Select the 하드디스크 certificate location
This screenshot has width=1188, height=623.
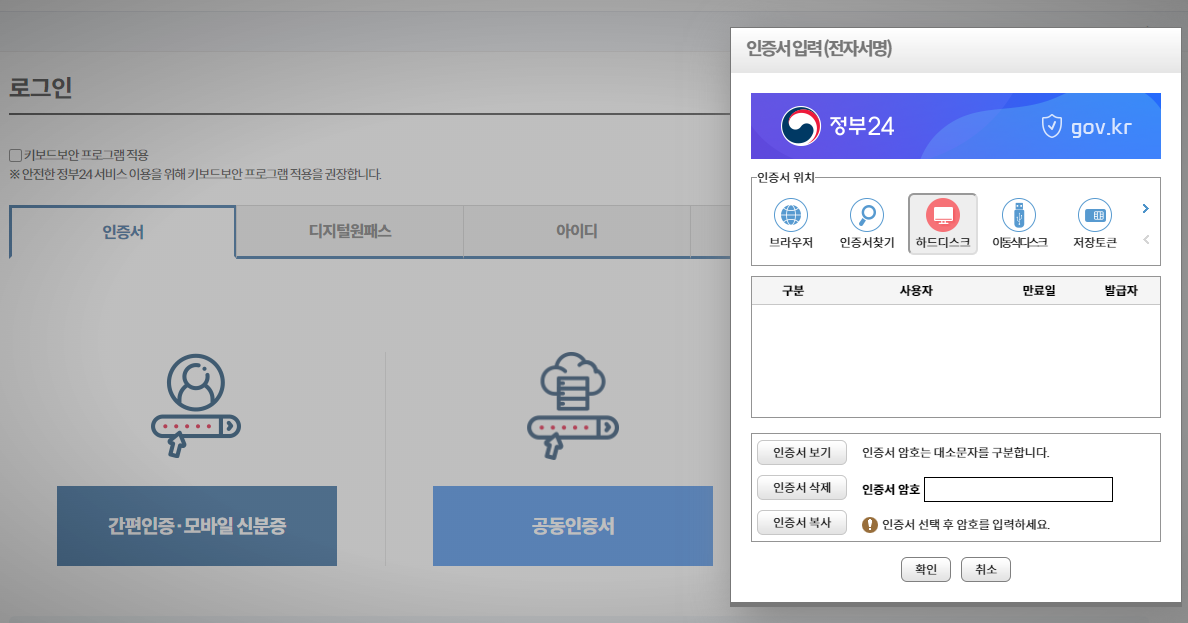[x=943, y=224]
